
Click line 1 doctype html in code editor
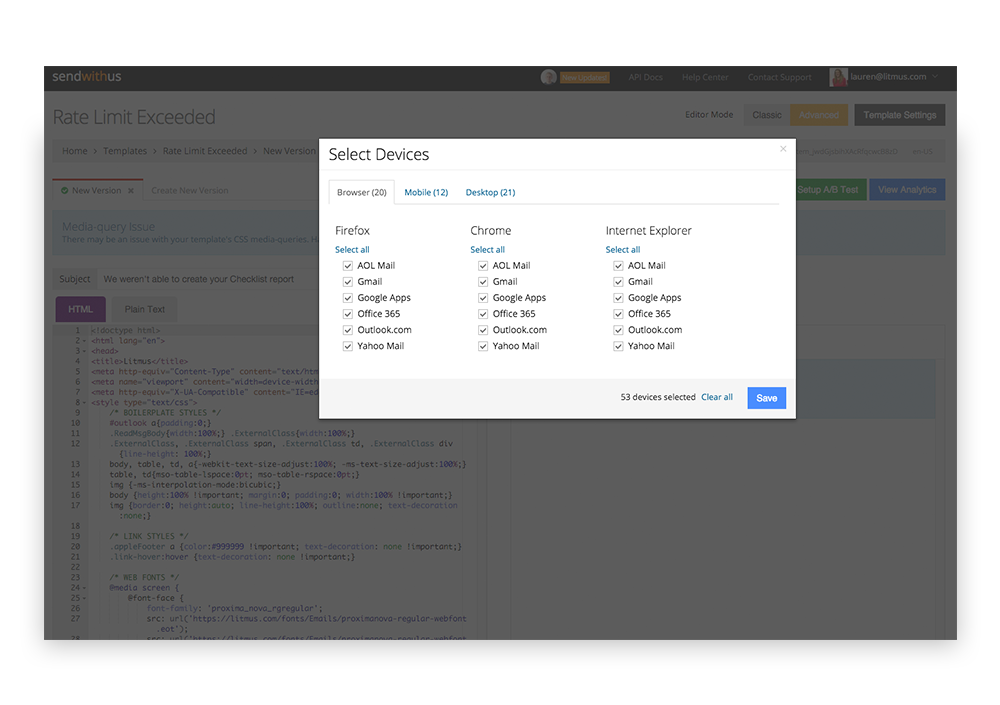pos(126,330)
